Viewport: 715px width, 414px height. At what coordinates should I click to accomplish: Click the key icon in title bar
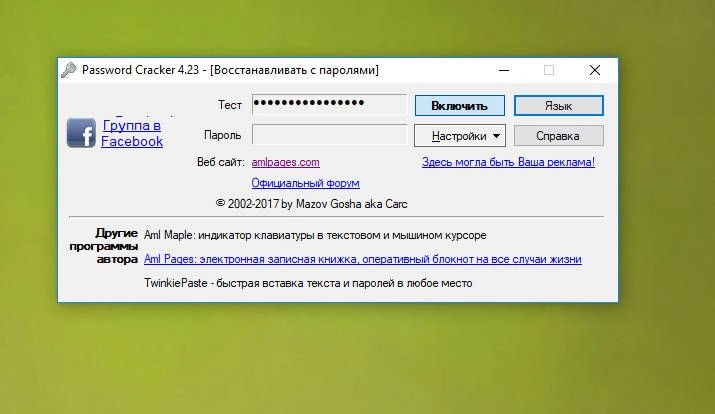click(x=69, y=70)
